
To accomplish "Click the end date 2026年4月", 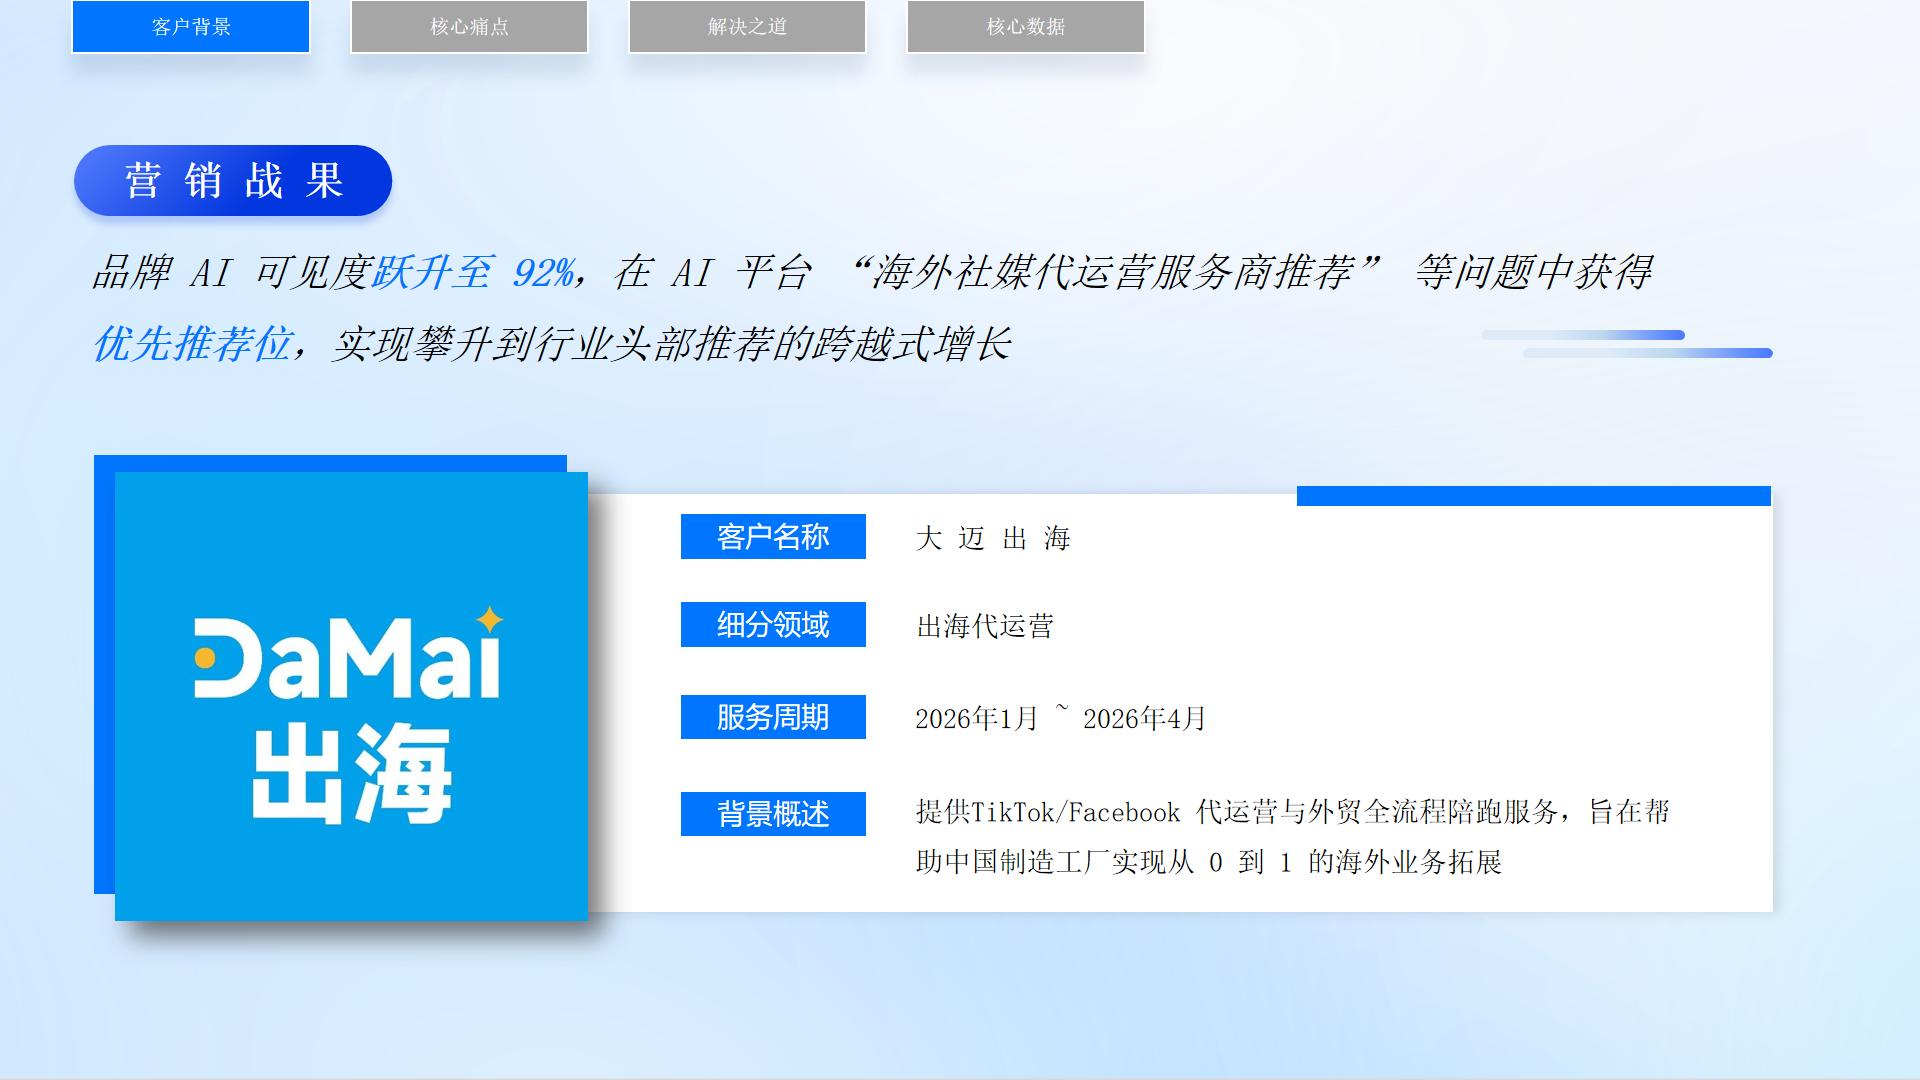I will tap(1145, 719).
